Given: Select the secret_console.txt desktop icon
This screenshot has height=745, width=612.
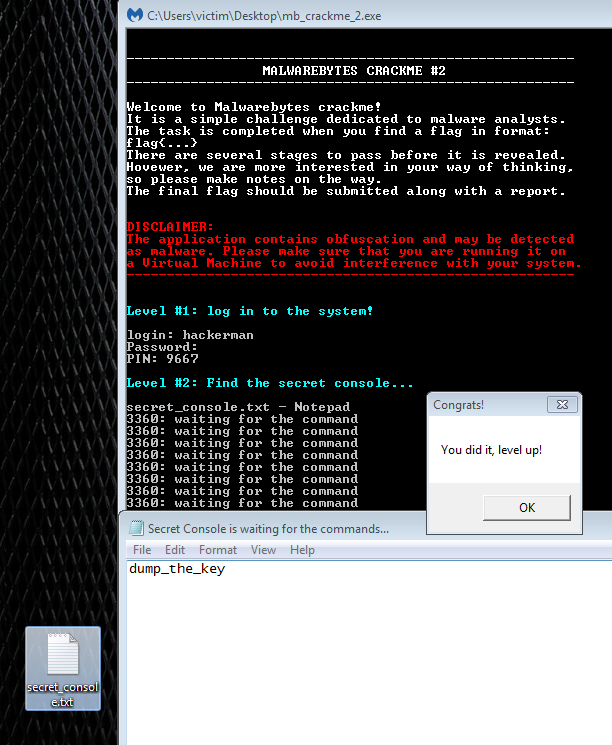Looking at the screenshot, I should pyautogui.click(x=63, y=669).
